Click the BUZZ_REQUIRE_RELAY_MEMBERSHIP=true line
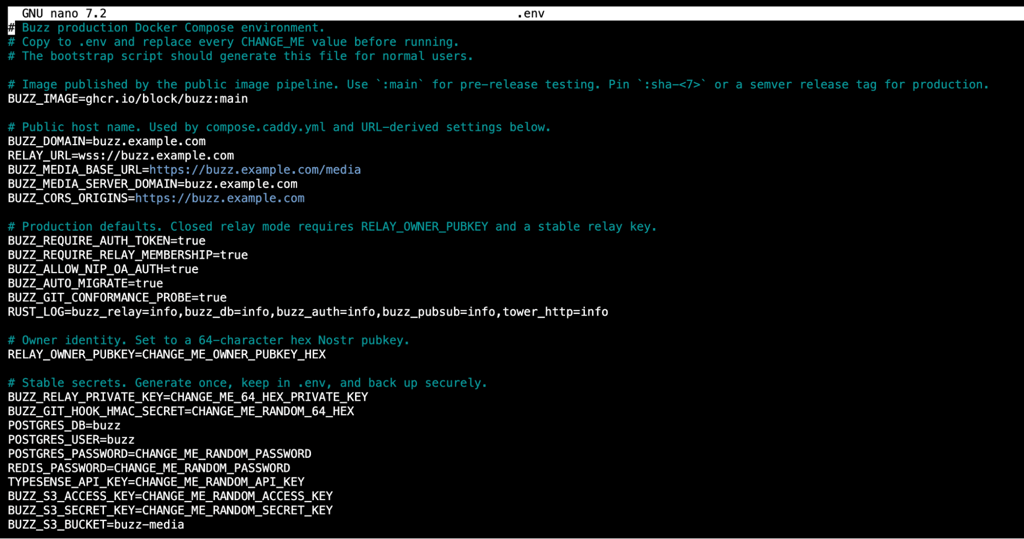Viewport: 1024px width, 539px height. (128, 255)
